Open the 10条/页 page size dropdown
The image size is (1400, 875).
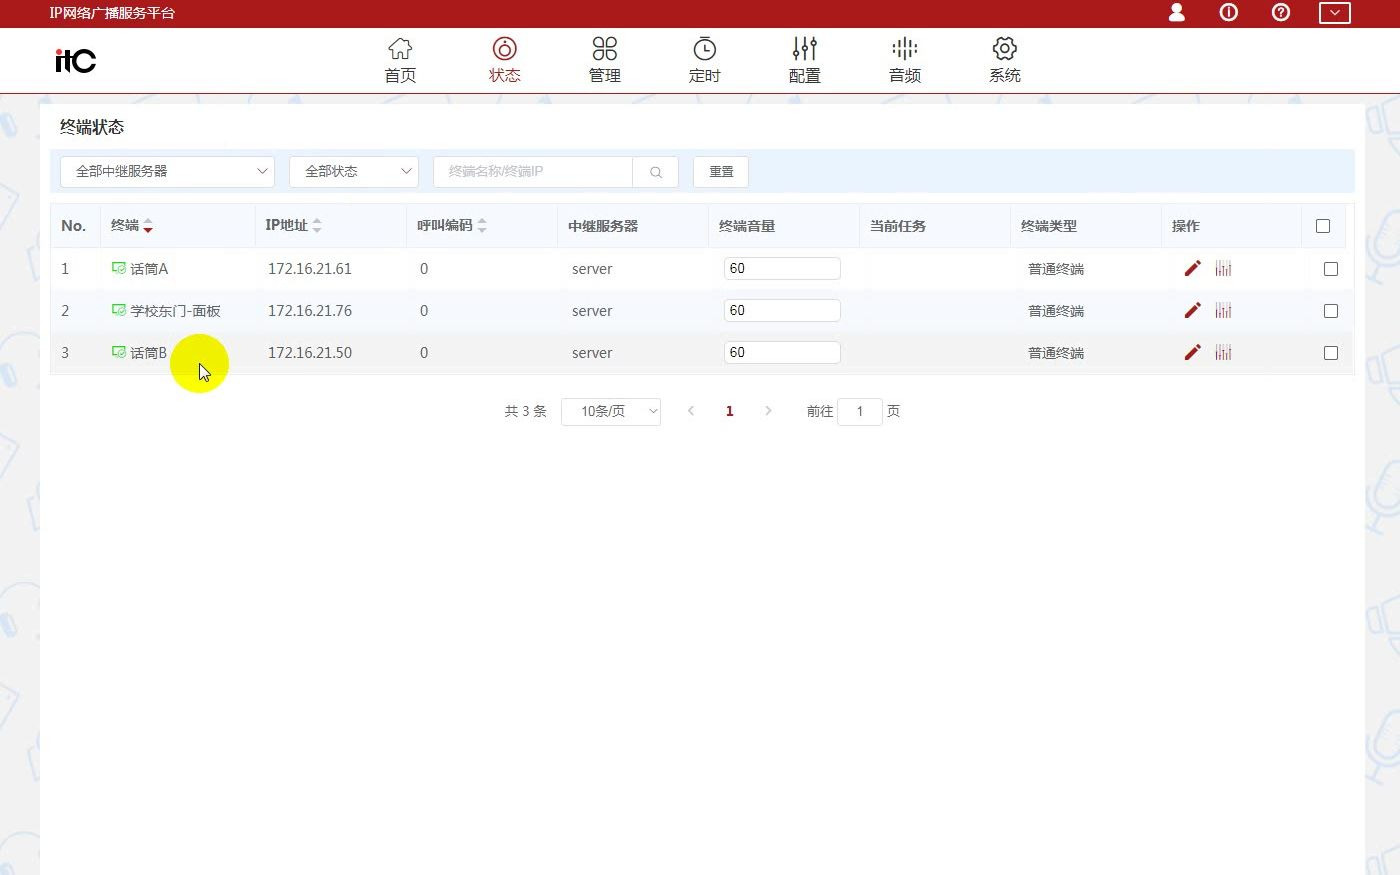tap(611, 411)
